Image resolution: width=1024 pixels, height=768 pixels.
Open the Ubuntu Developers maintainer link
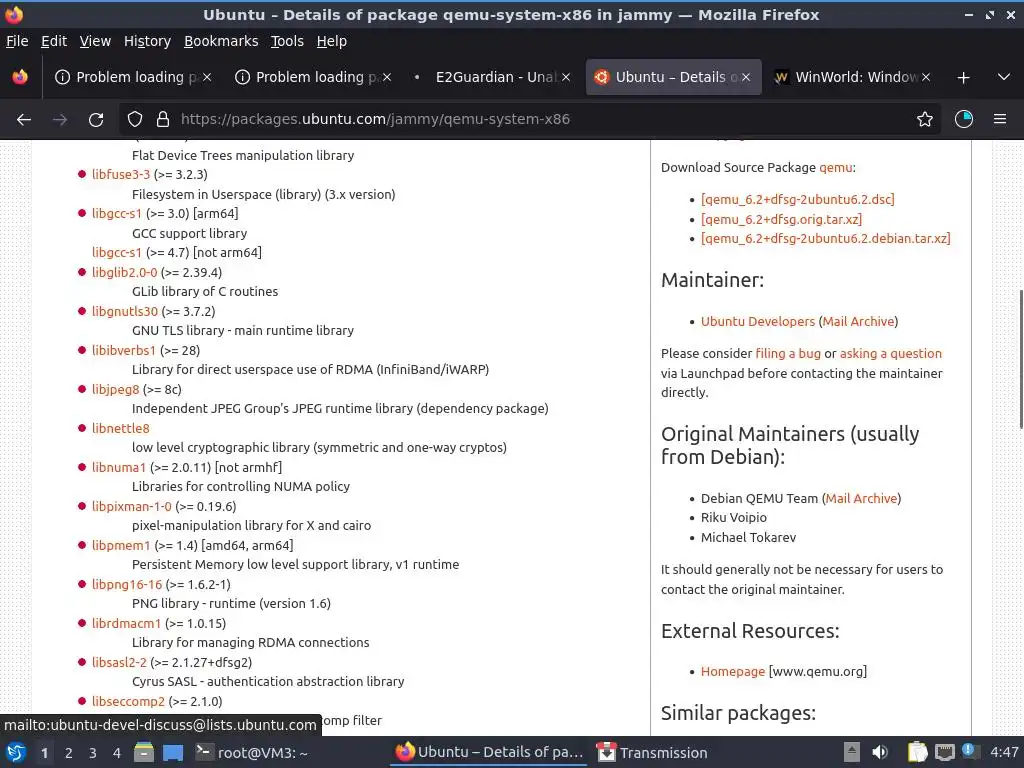pyautogui.click(x=758, y=321)
